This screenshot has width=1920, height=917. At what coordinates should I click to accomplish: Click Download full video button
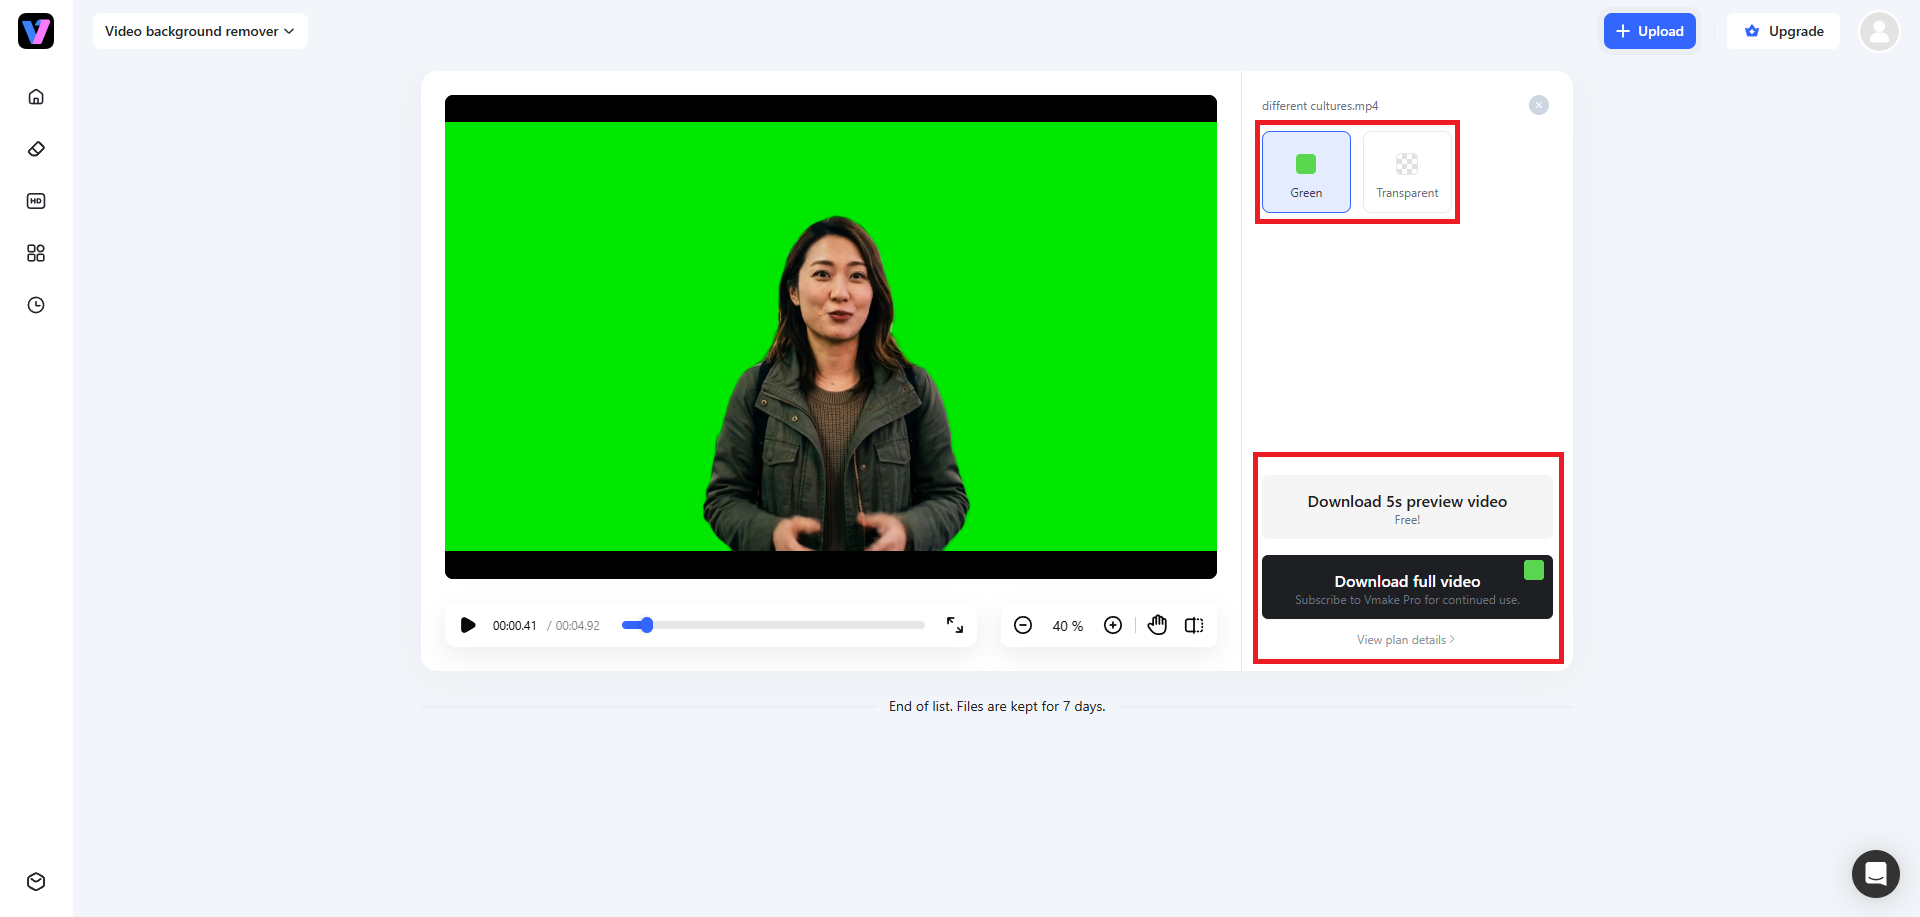click(x=1407, y=587)
